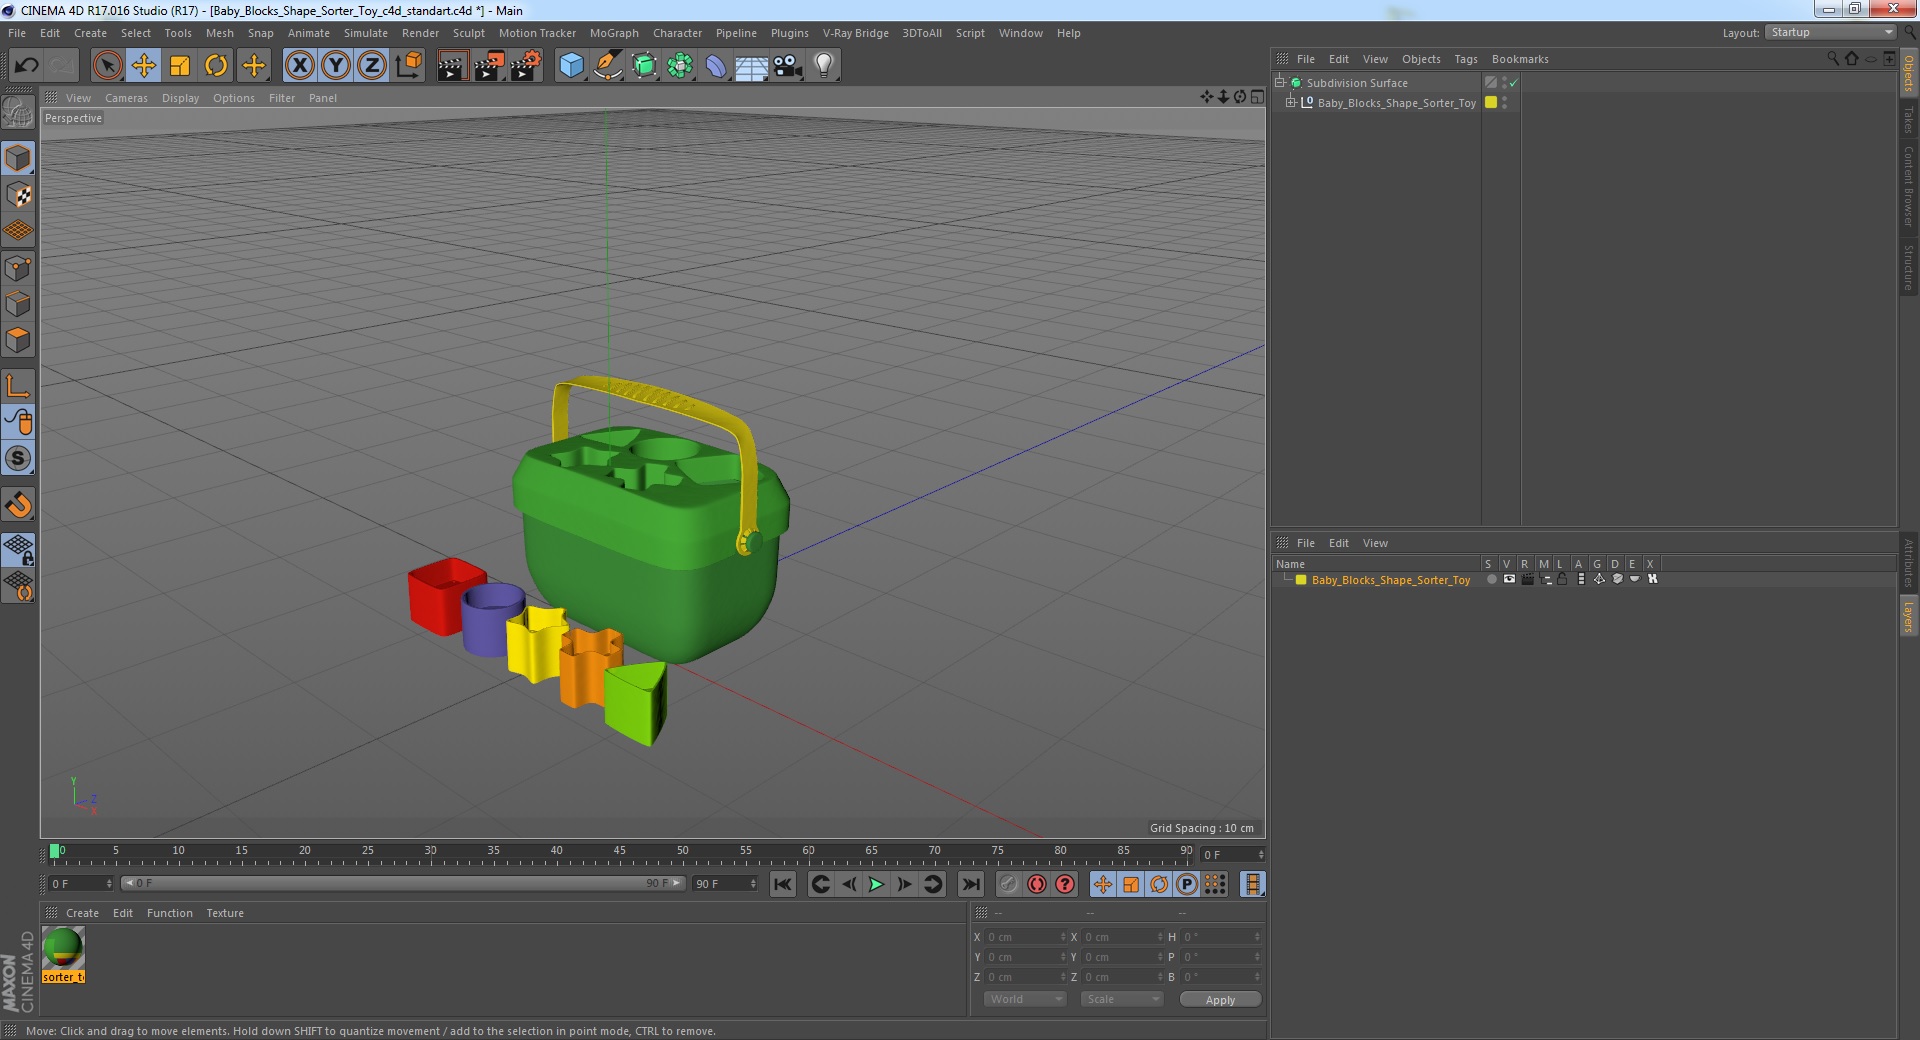This screenshot has height=1040, width=1920.
Task: Click the X position field stepper
Action: 1063,937
